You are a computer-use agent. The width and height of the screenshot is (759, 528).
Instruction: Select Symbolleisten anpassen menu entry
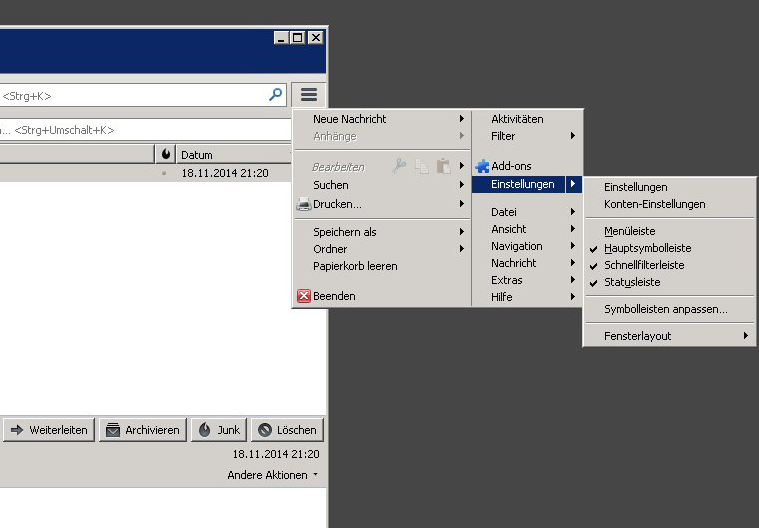(x=665, y=309)
